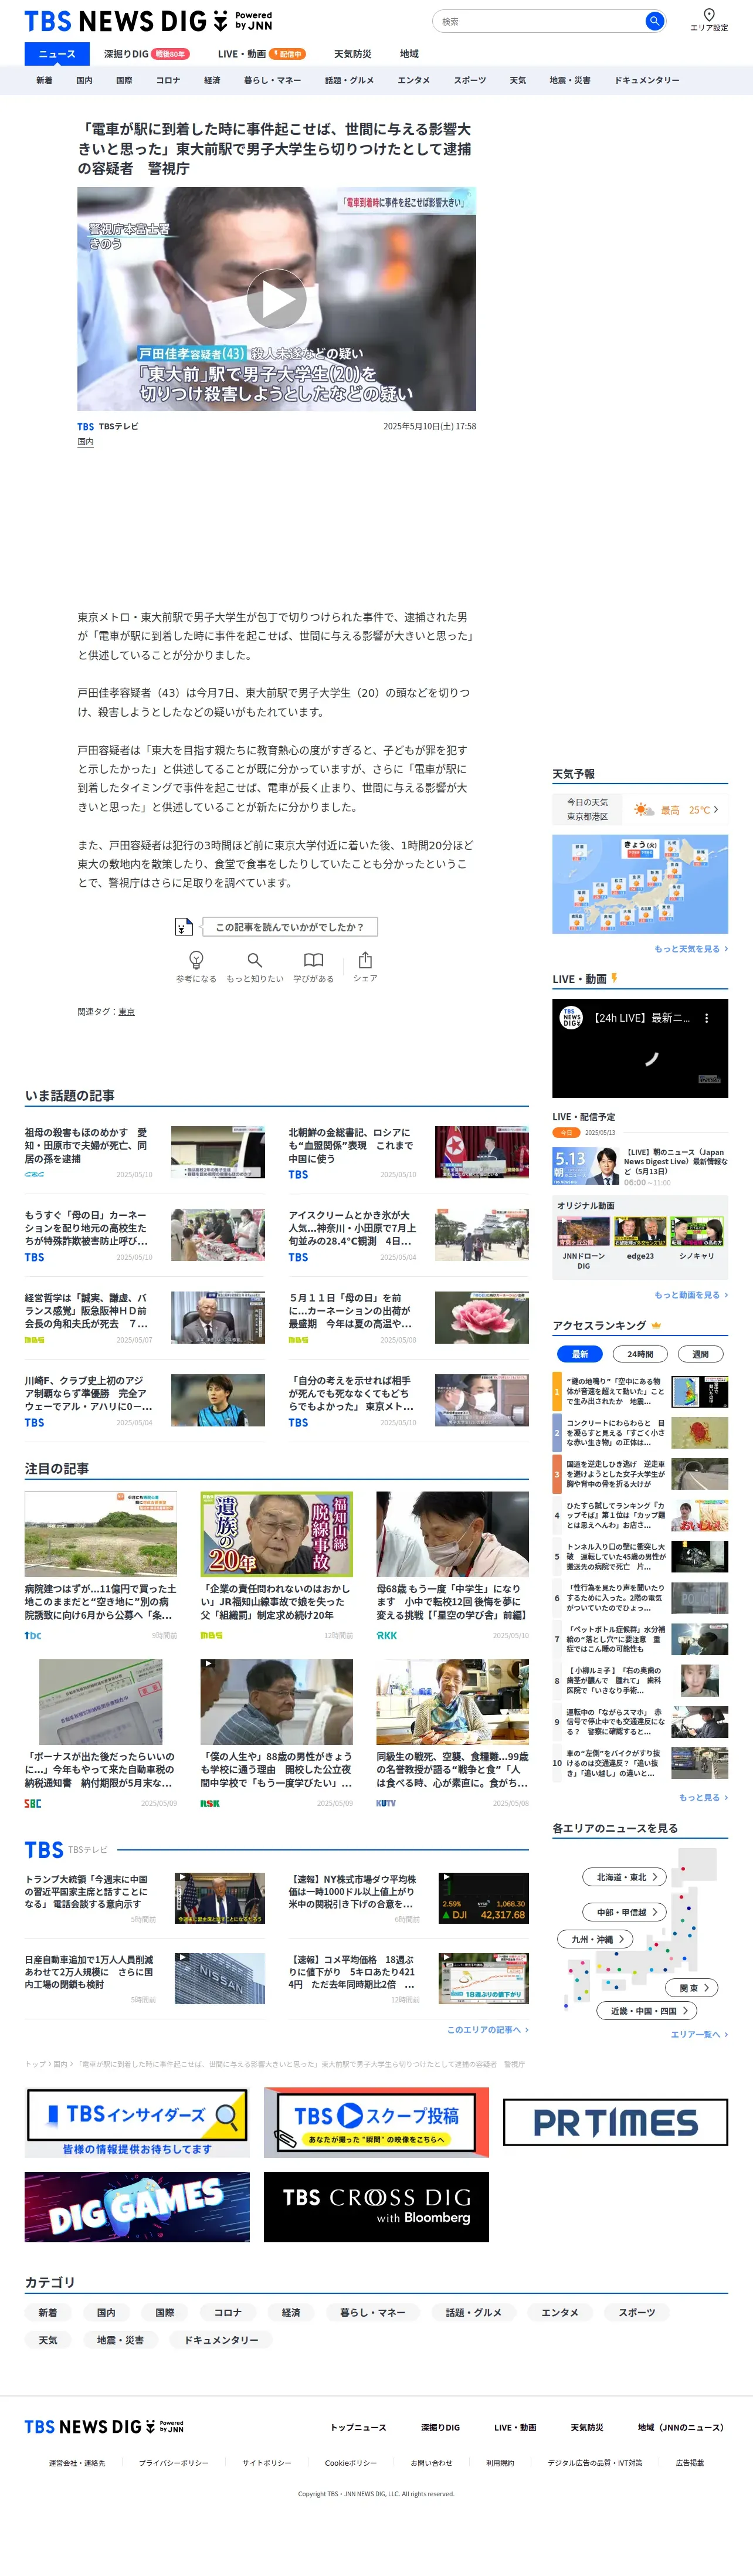Open the PR TIMES banner
This screenshot has width=753, height=2576.
pos(615,2122)
